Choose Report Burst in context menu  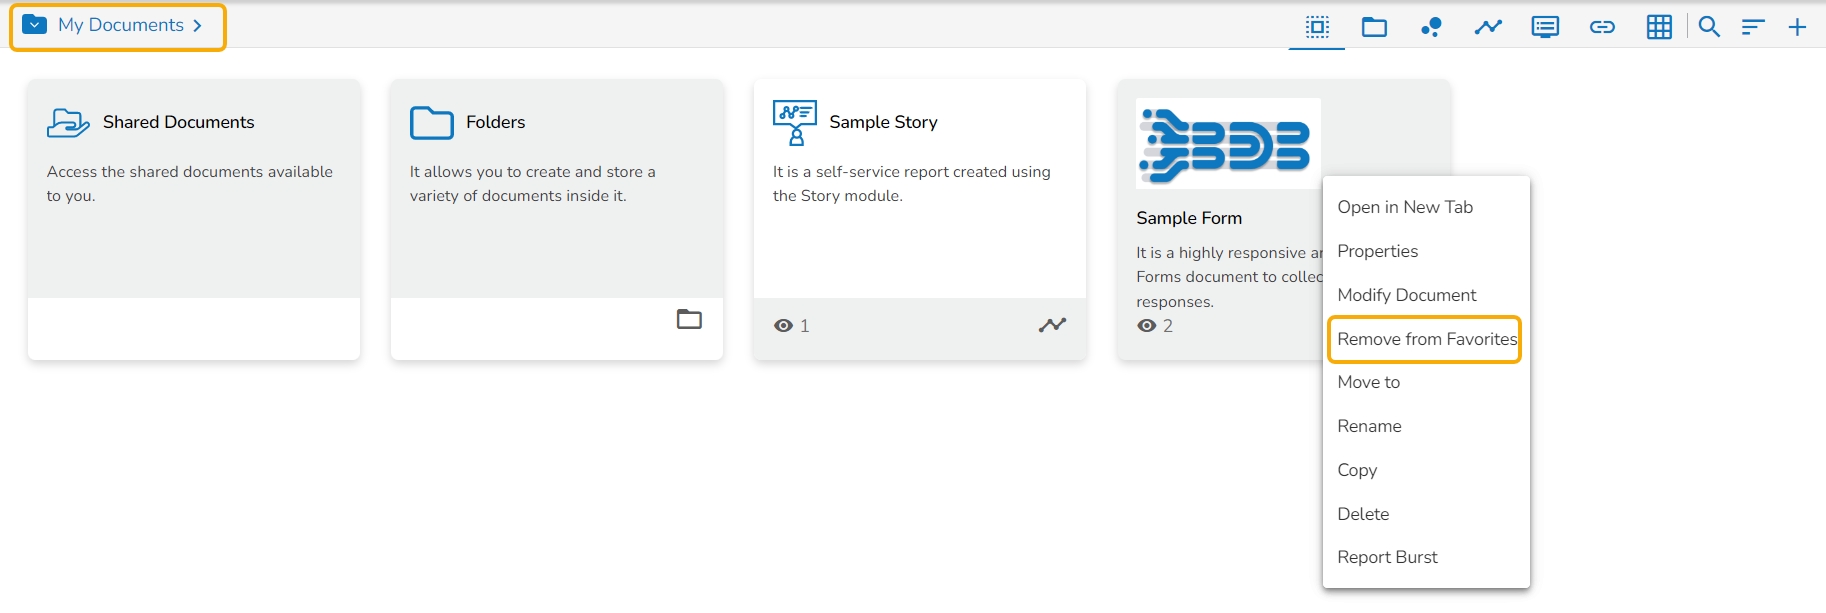point(1387,557)
